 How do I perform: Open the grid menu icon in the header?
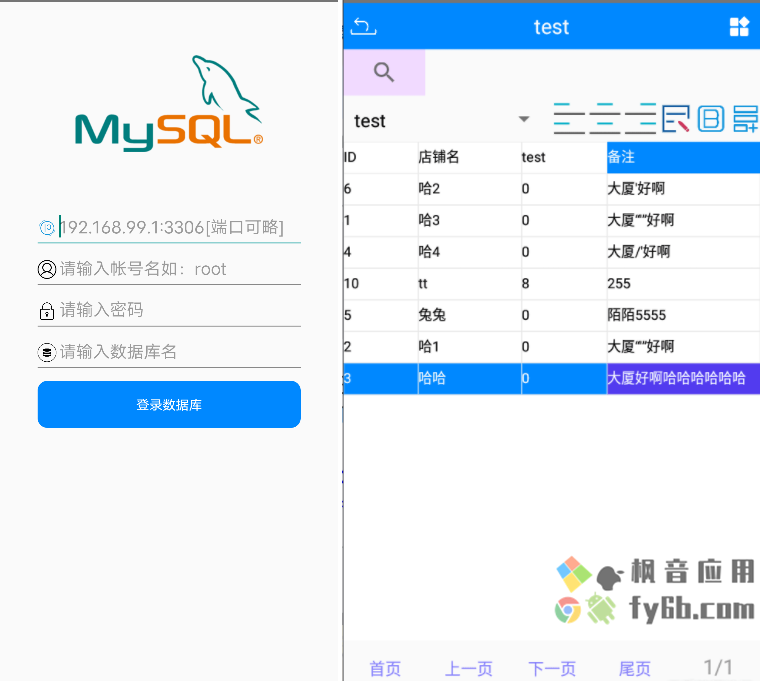pos(739,27)
